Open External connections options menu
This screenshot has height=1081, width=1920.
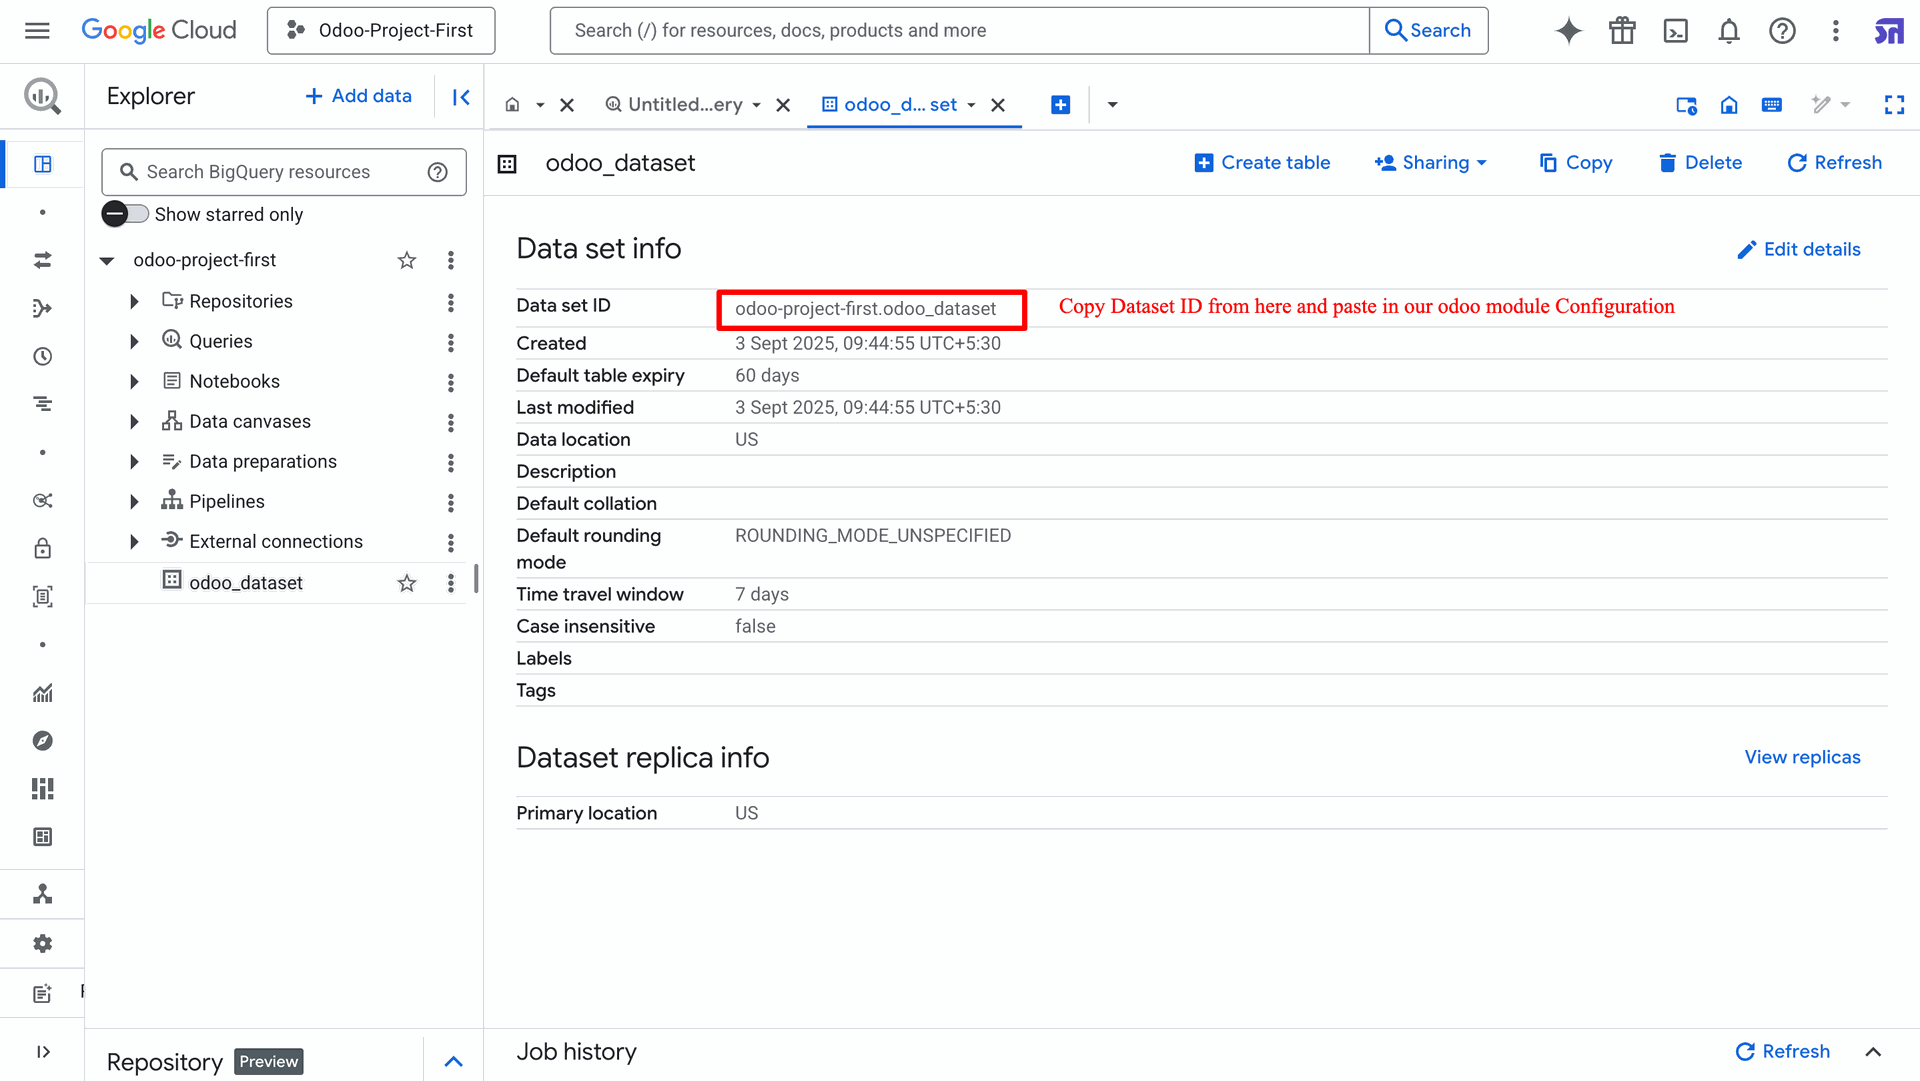pos(450,542)
